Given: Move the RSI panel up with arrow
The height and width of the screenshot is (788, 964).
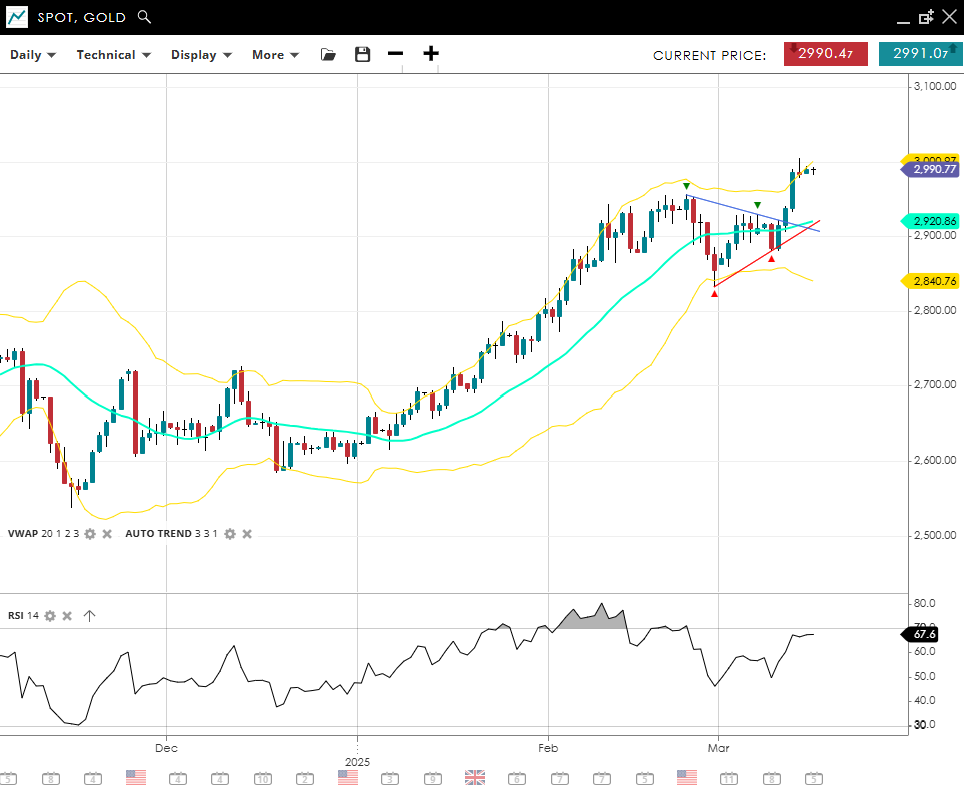Looking at the screenshot, I should coord(89,616).
